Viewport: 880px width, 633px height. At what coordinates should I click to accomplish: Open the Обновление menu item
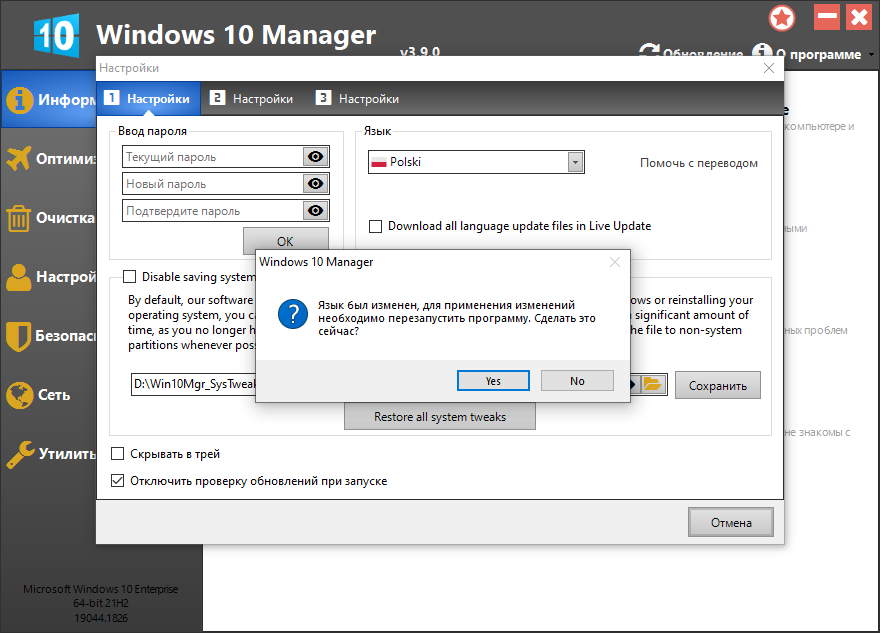click(703, 54)
